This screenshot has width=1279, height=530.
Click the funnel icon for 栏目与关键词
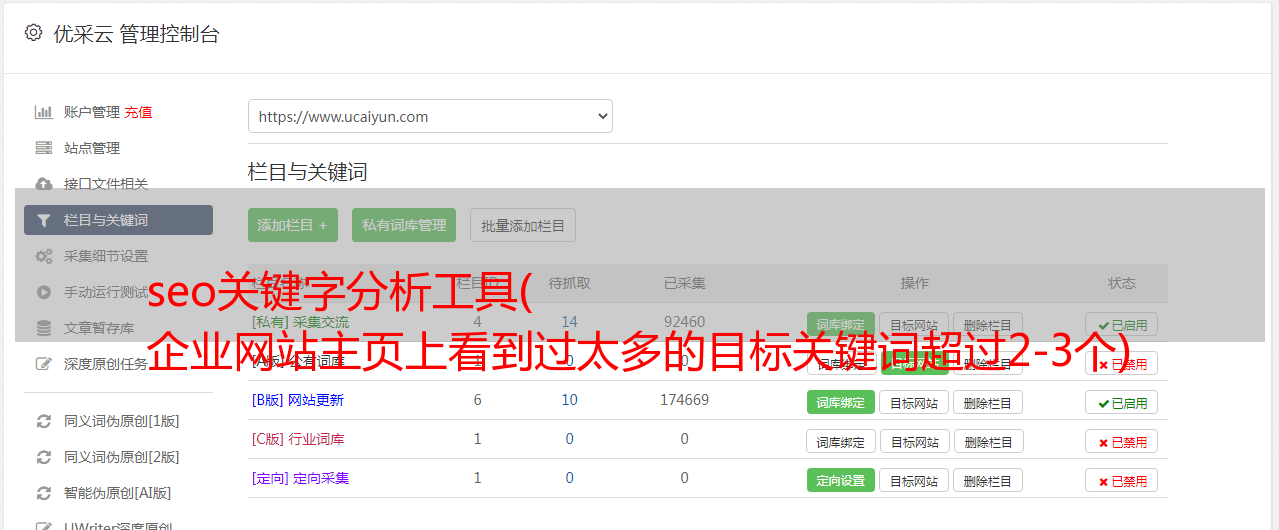point(43,220)
